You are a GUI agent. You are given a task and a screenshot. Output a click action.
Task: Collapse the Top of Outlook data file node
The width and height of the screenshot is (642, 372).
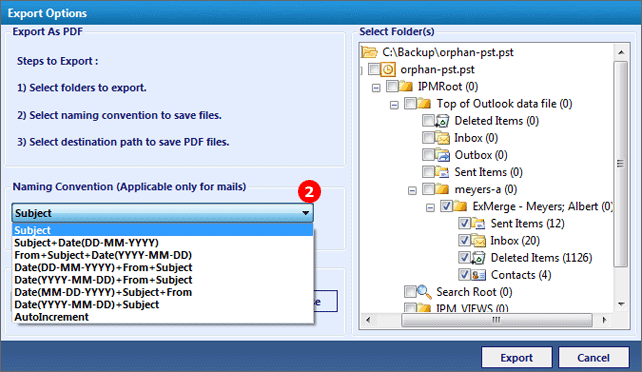point(394,105)
